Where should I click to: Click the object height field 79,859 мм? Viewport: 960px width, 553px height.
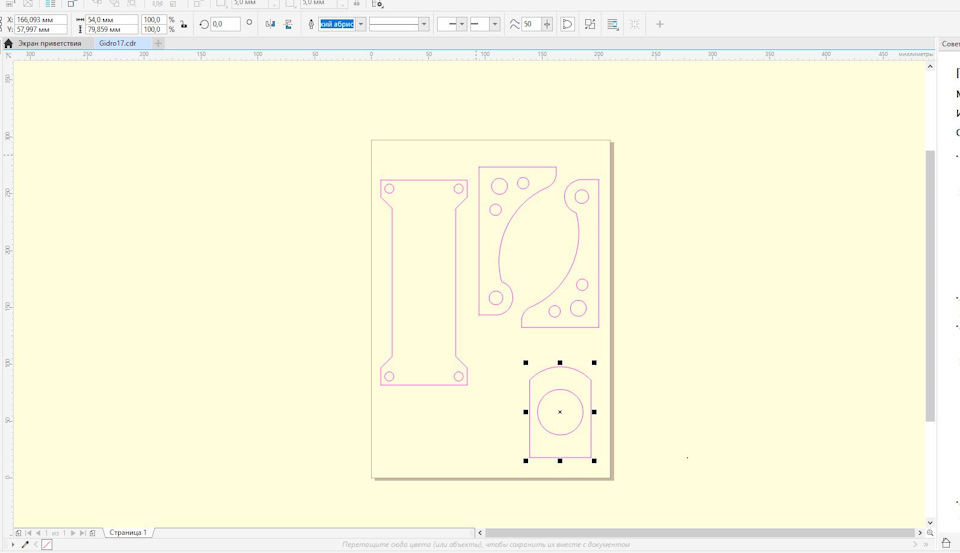click(111, 29)
